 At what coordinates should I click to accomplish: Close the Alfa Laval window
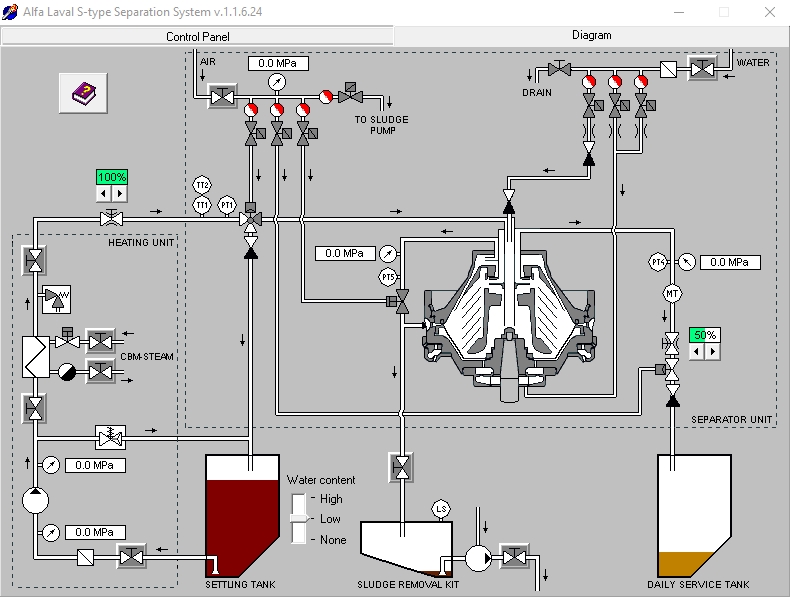(769, 12)
